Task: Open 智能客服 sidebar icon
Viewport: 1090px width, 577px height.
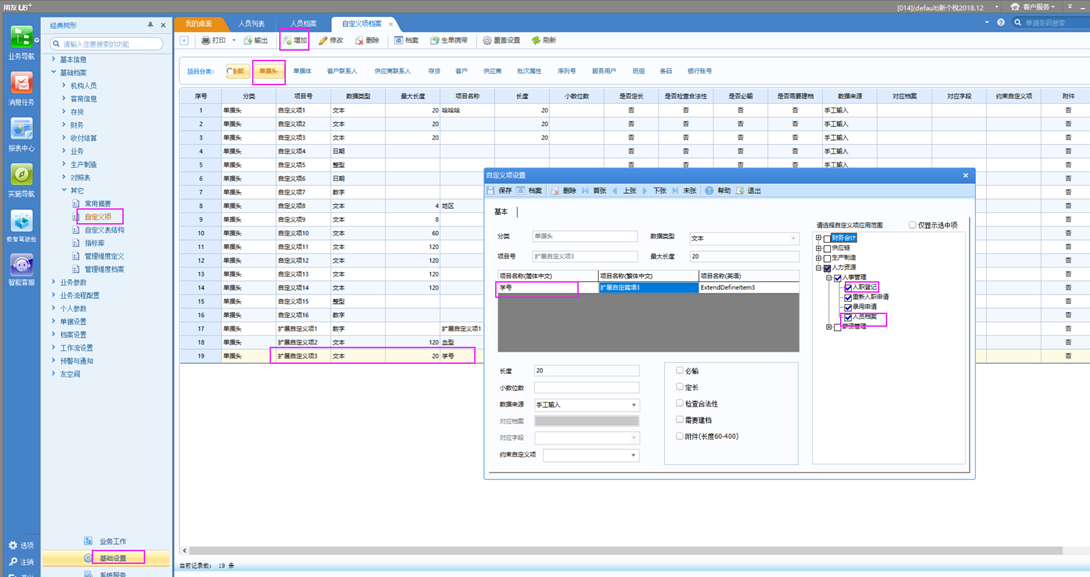Action: [x=21, y=270]
